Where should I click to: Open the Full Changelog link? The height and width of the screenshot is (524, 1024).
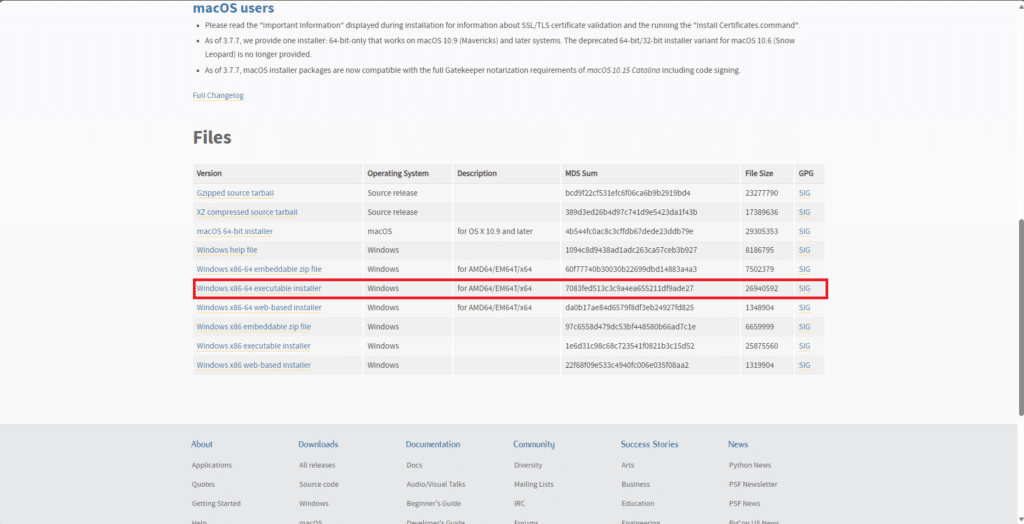[x=218, y=95]
